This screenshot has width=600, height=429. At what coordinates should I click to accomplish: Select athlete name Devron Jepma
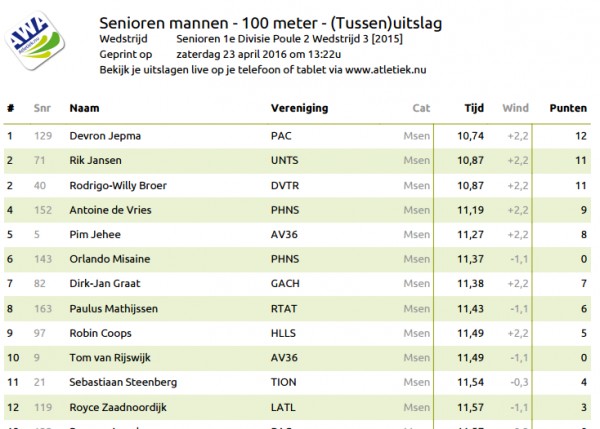pyautogui.click(x=105, y=136)
